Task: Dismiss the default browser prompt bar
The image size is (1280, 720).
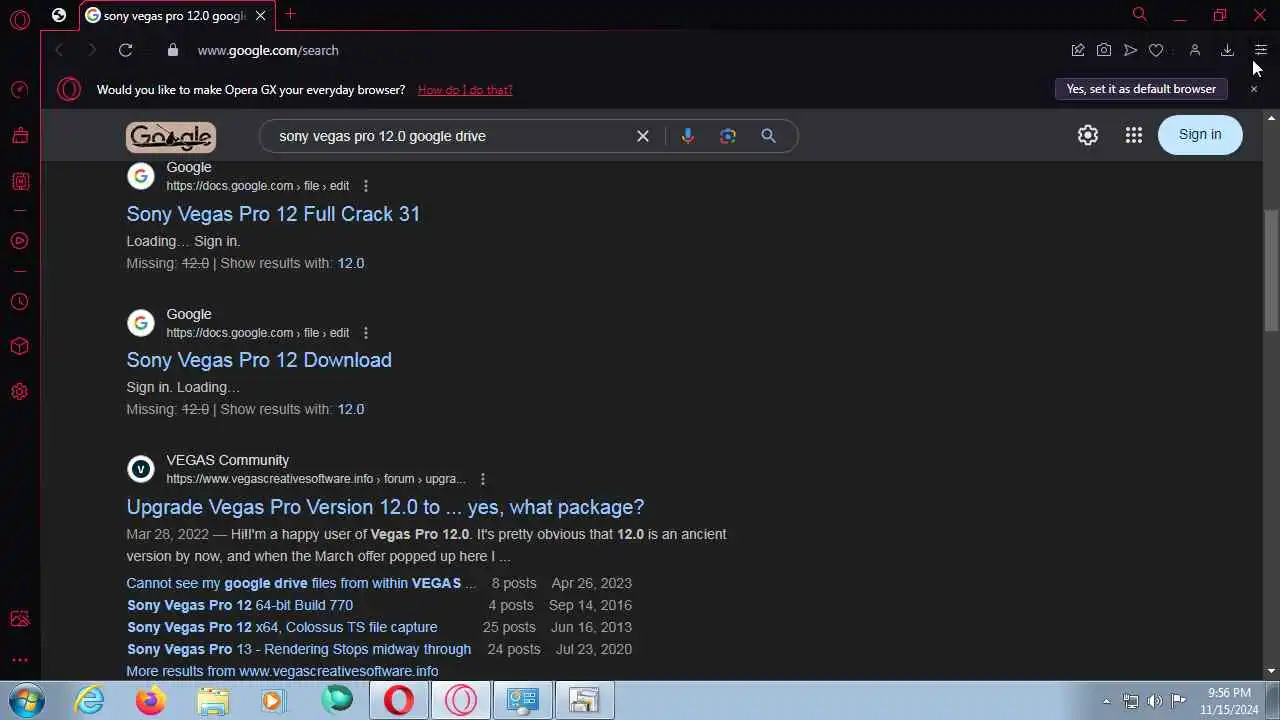Action: (x=1253, y=89)
